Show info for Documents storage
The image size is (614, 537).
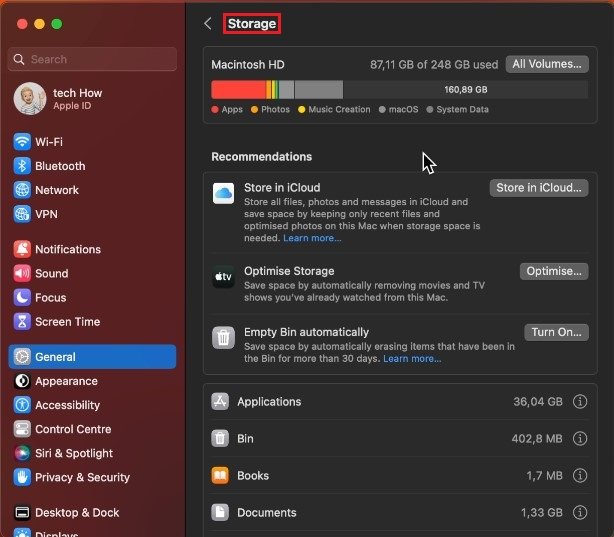580,512
